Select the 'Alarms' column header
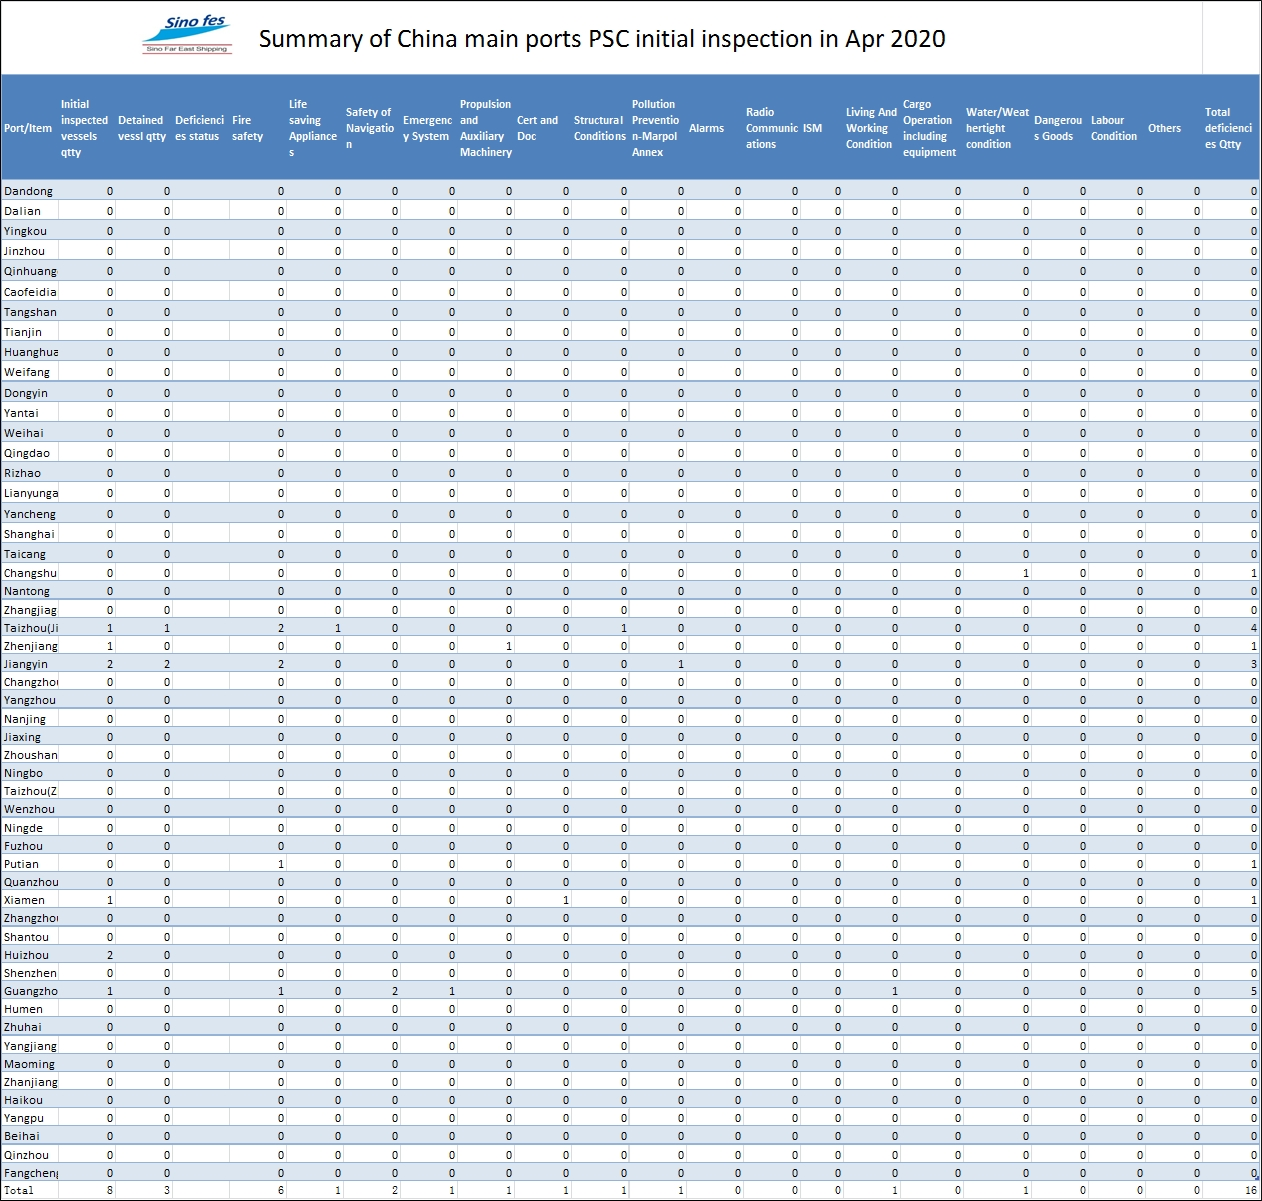The width and height of the screenshot is (1262, 1201). coord(706,128)
